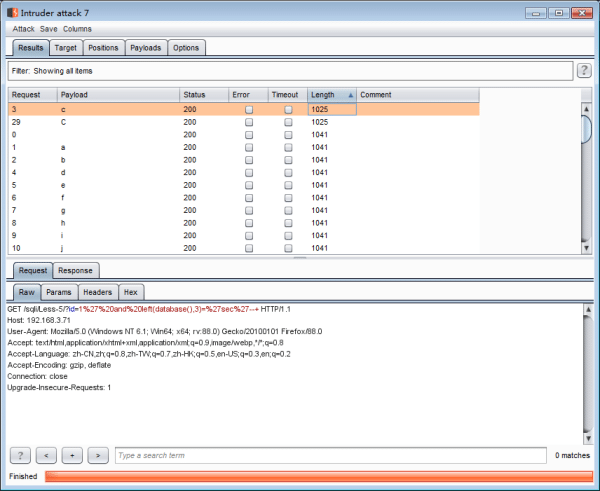Toggle Timeout checkbox for payload C row
The width and height of the screenshot is (600, 491).
(288, 121)
